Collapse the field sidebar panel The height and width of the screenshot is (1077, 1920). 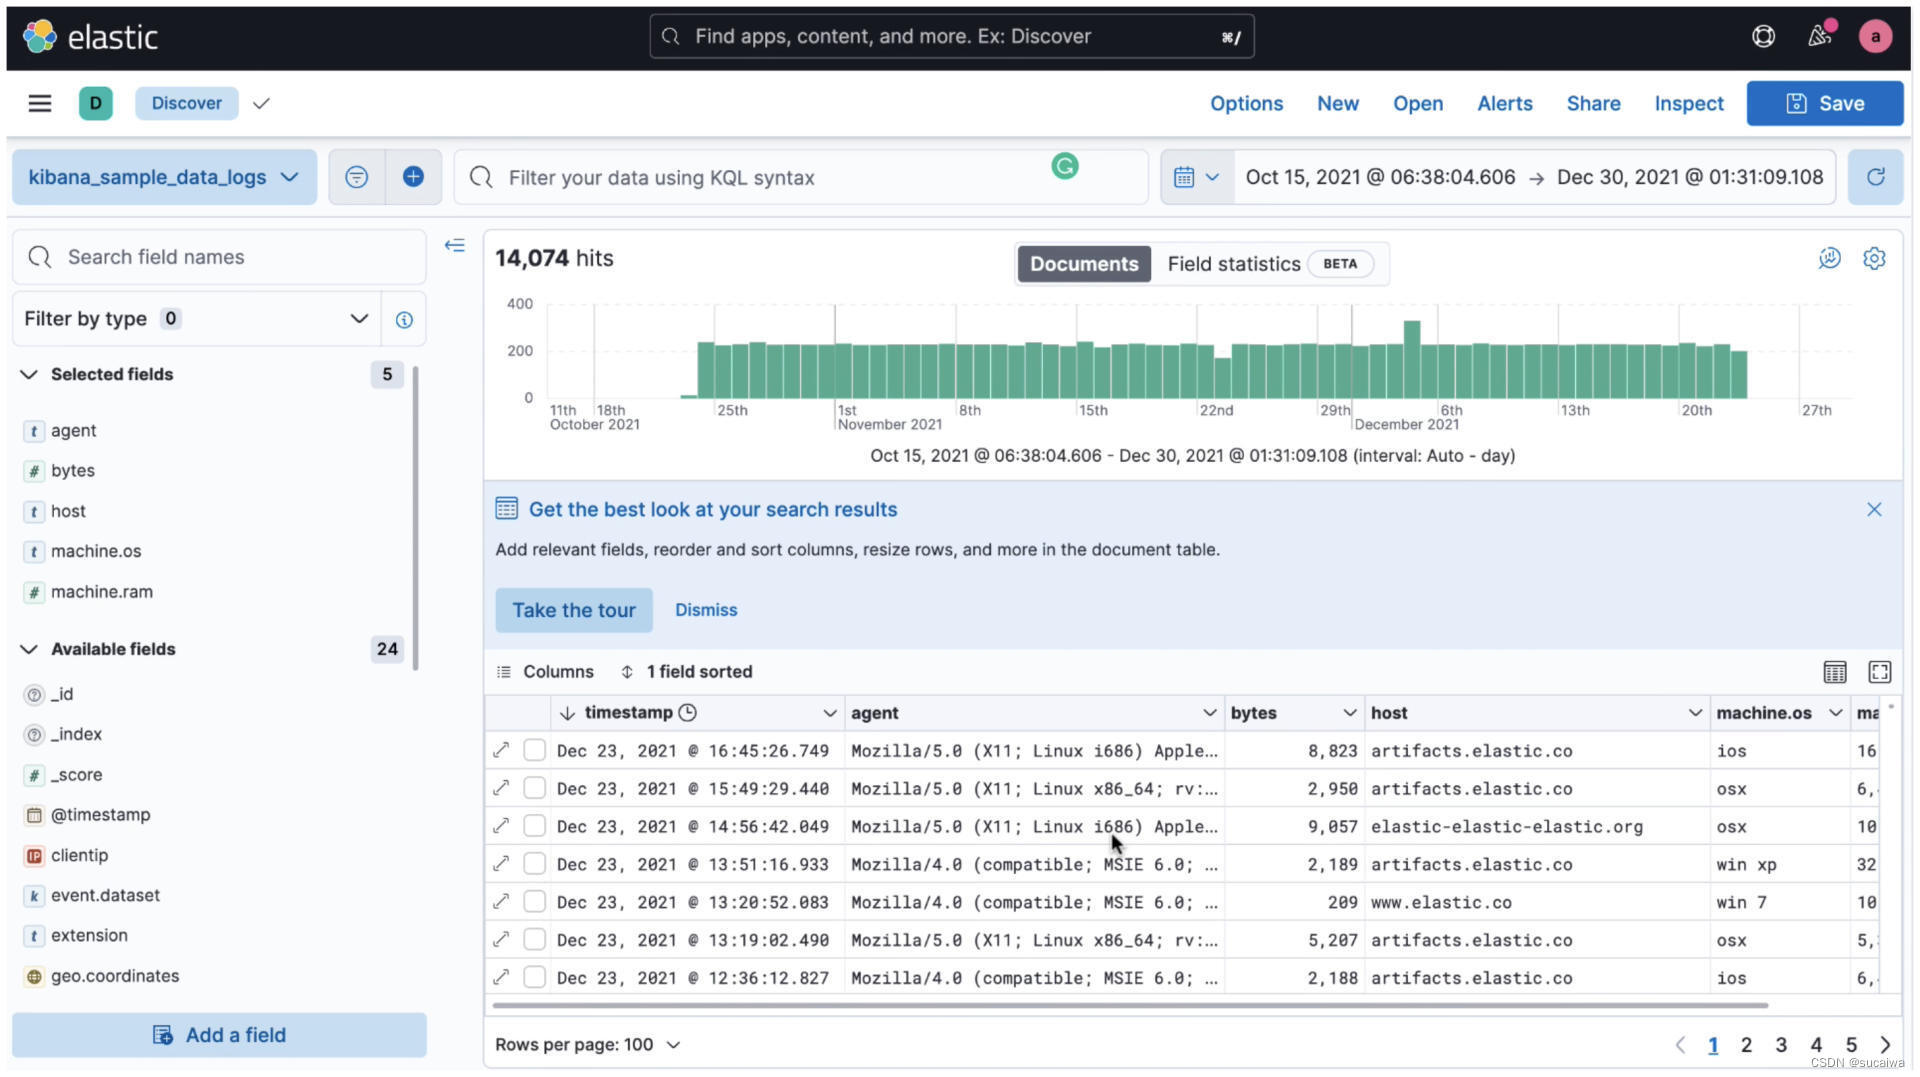(455, 245)
